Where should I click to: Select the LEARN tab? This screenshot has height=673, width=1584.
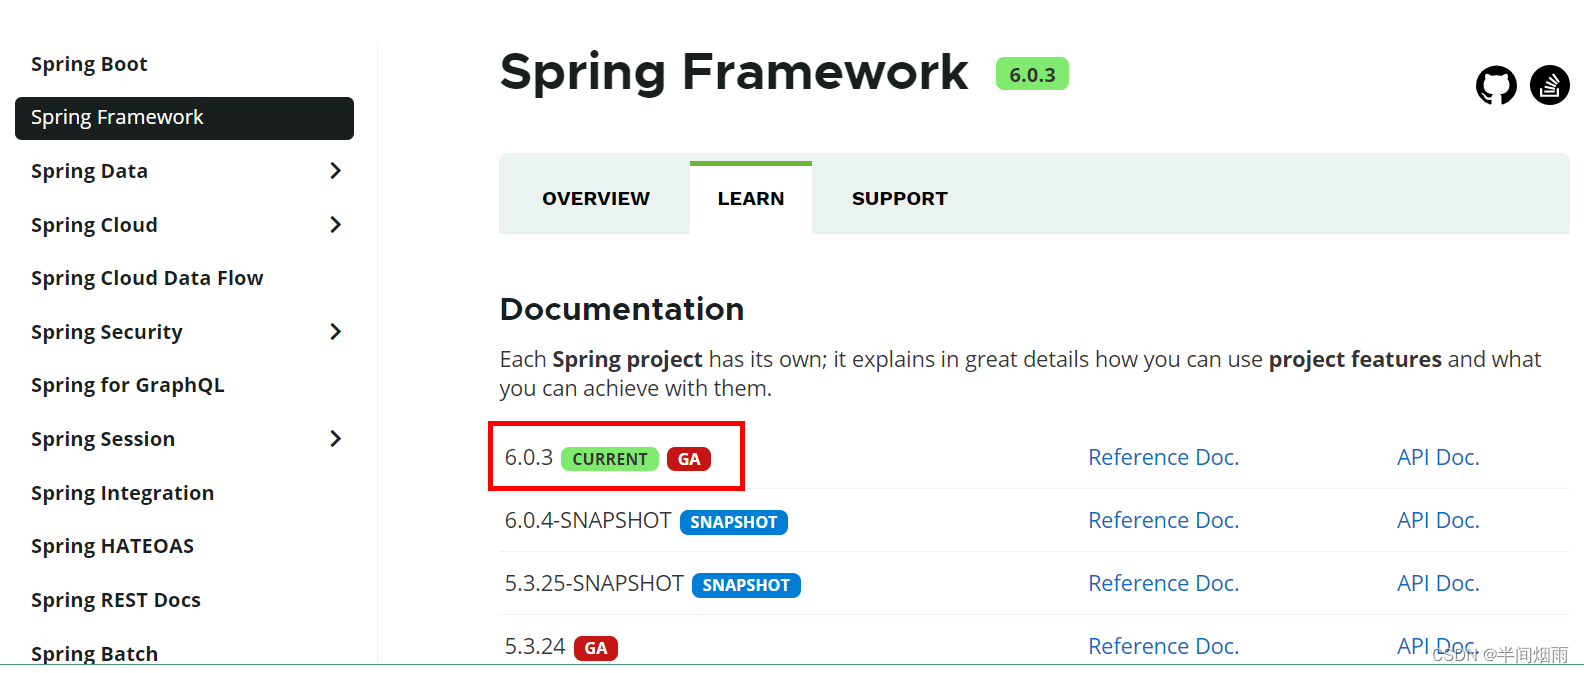pyautogui.click(x=751, y=198)
